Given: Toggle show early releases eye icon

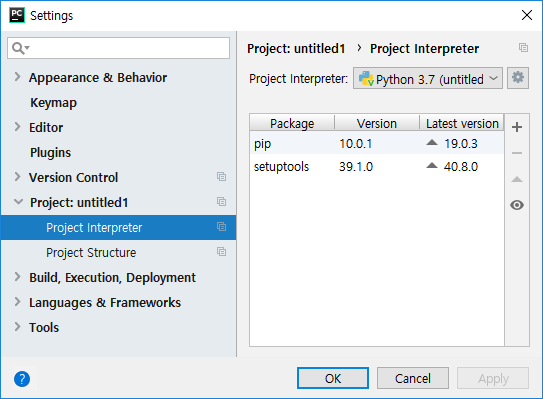Looking at the screenshot, I should (x=517, y=205).
